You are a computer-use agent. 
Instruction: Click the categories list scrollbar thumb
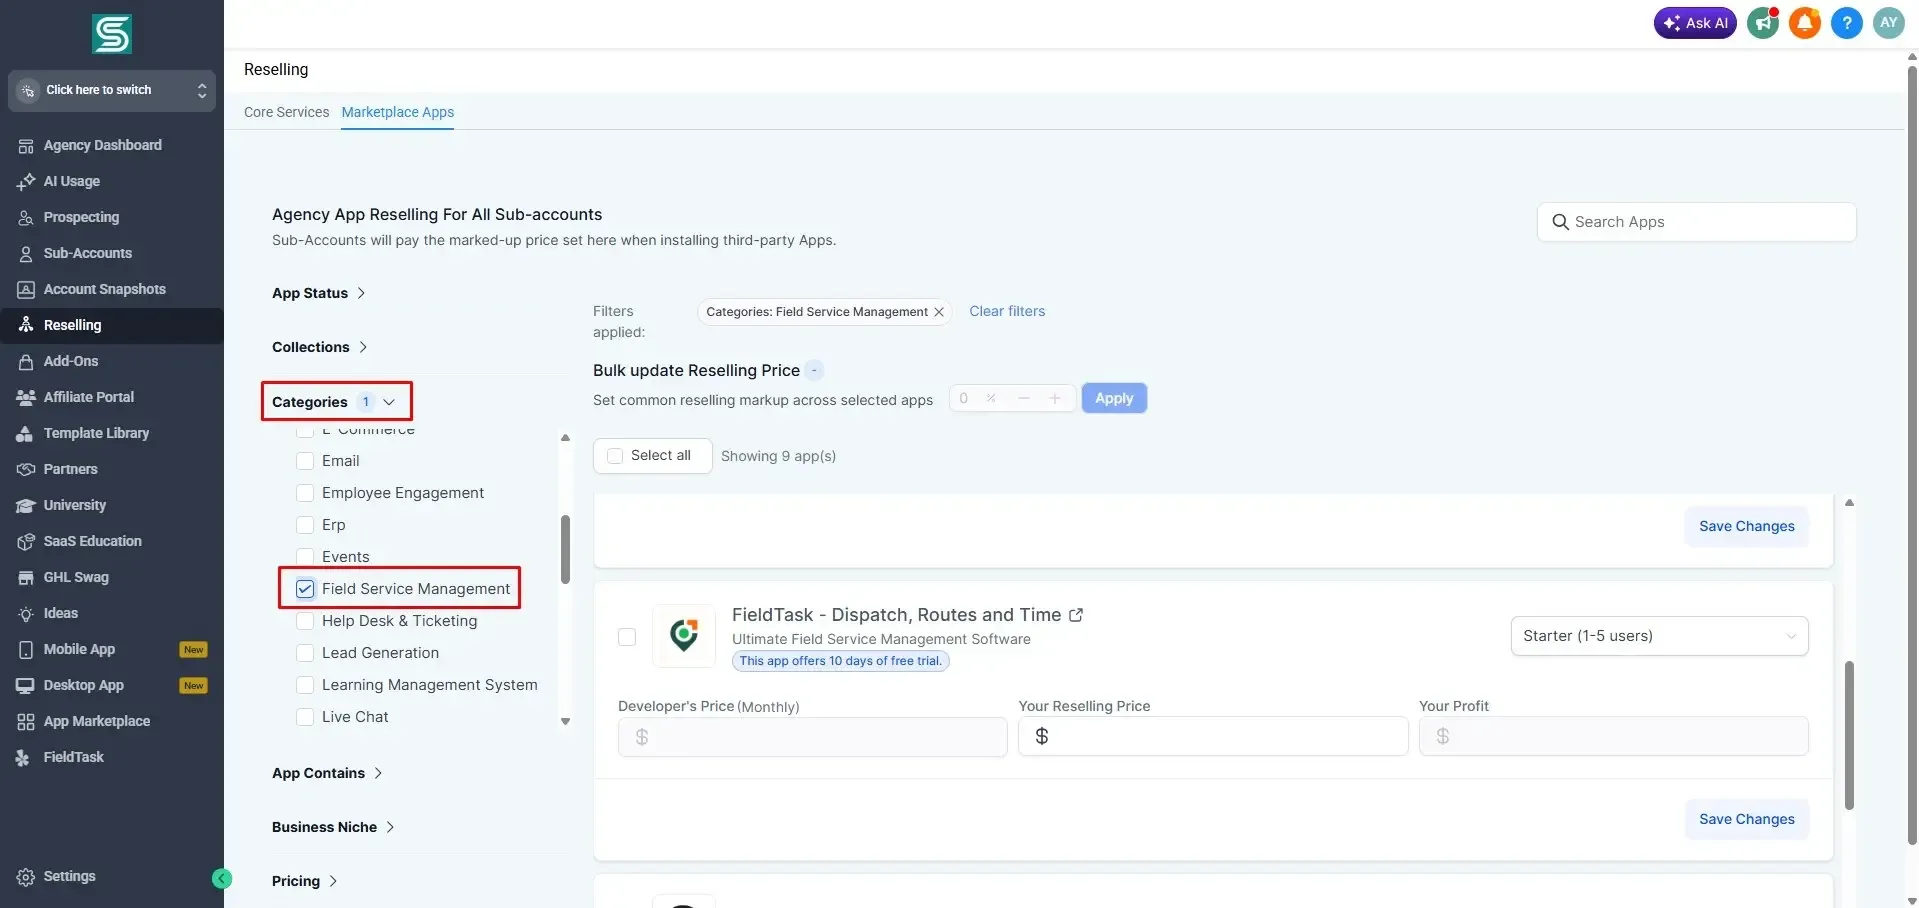pyautogui.click(x=565, y=549)
